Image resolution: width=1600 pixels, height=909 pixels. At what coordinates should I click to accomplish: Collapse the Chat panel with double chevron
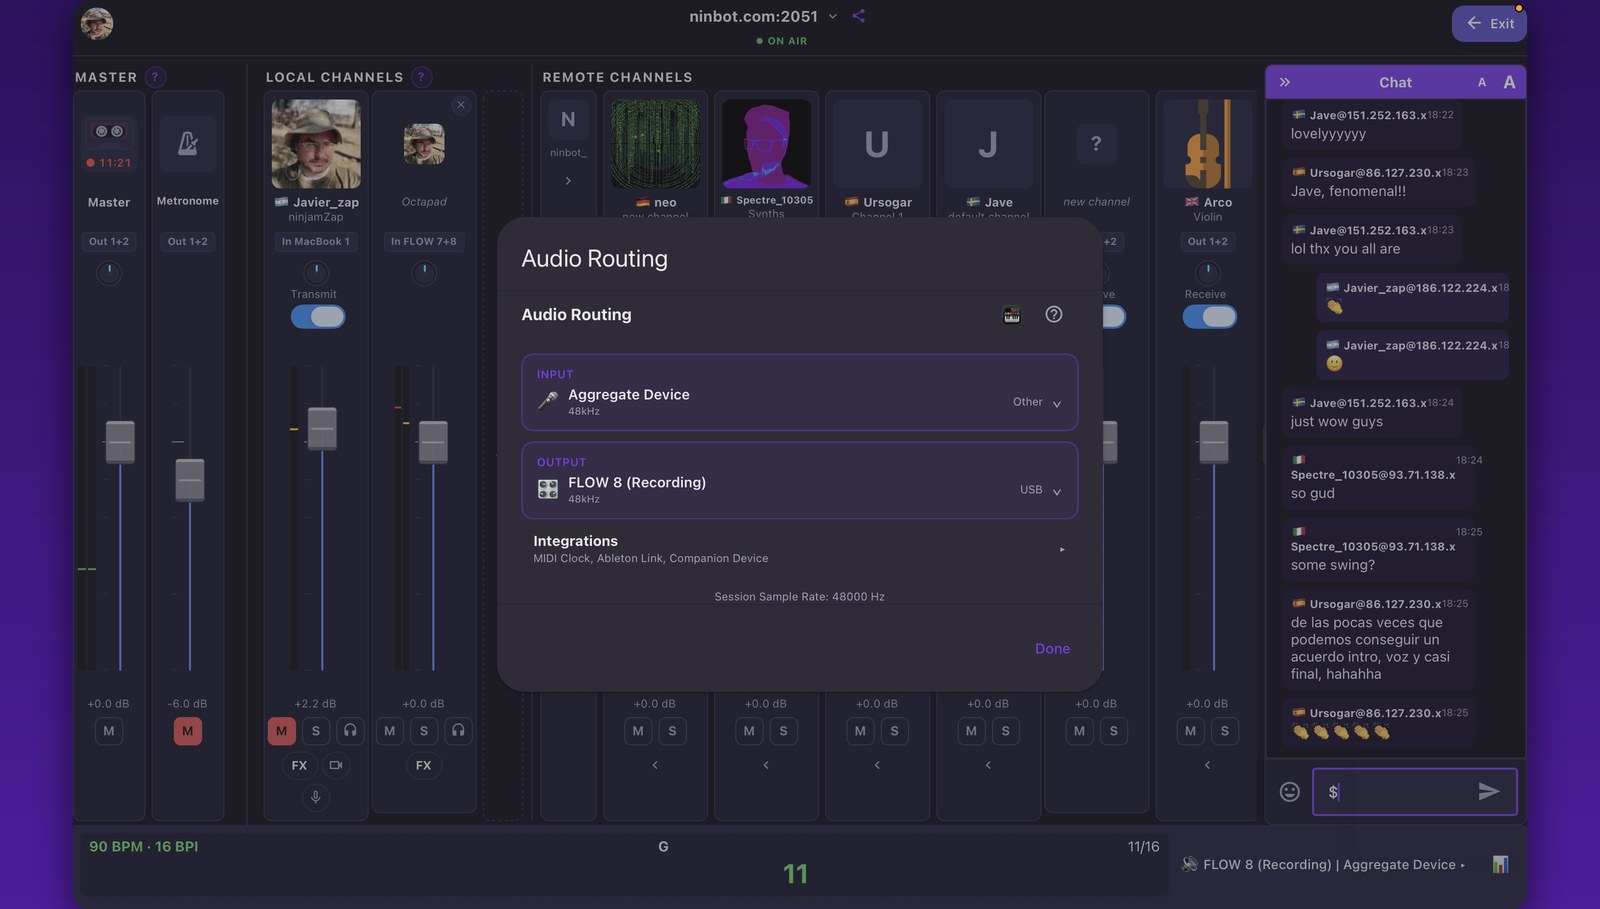pyautogui.click(x=1285, y=82)
